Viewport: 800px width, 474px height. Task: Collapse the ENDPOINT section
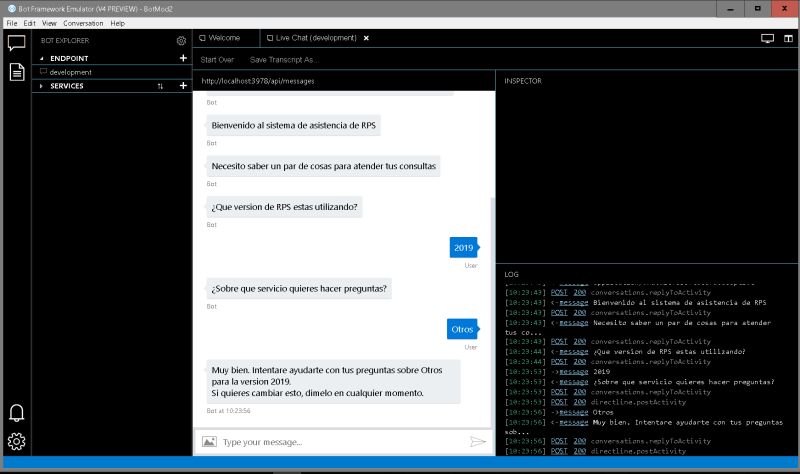coord(42,59)
